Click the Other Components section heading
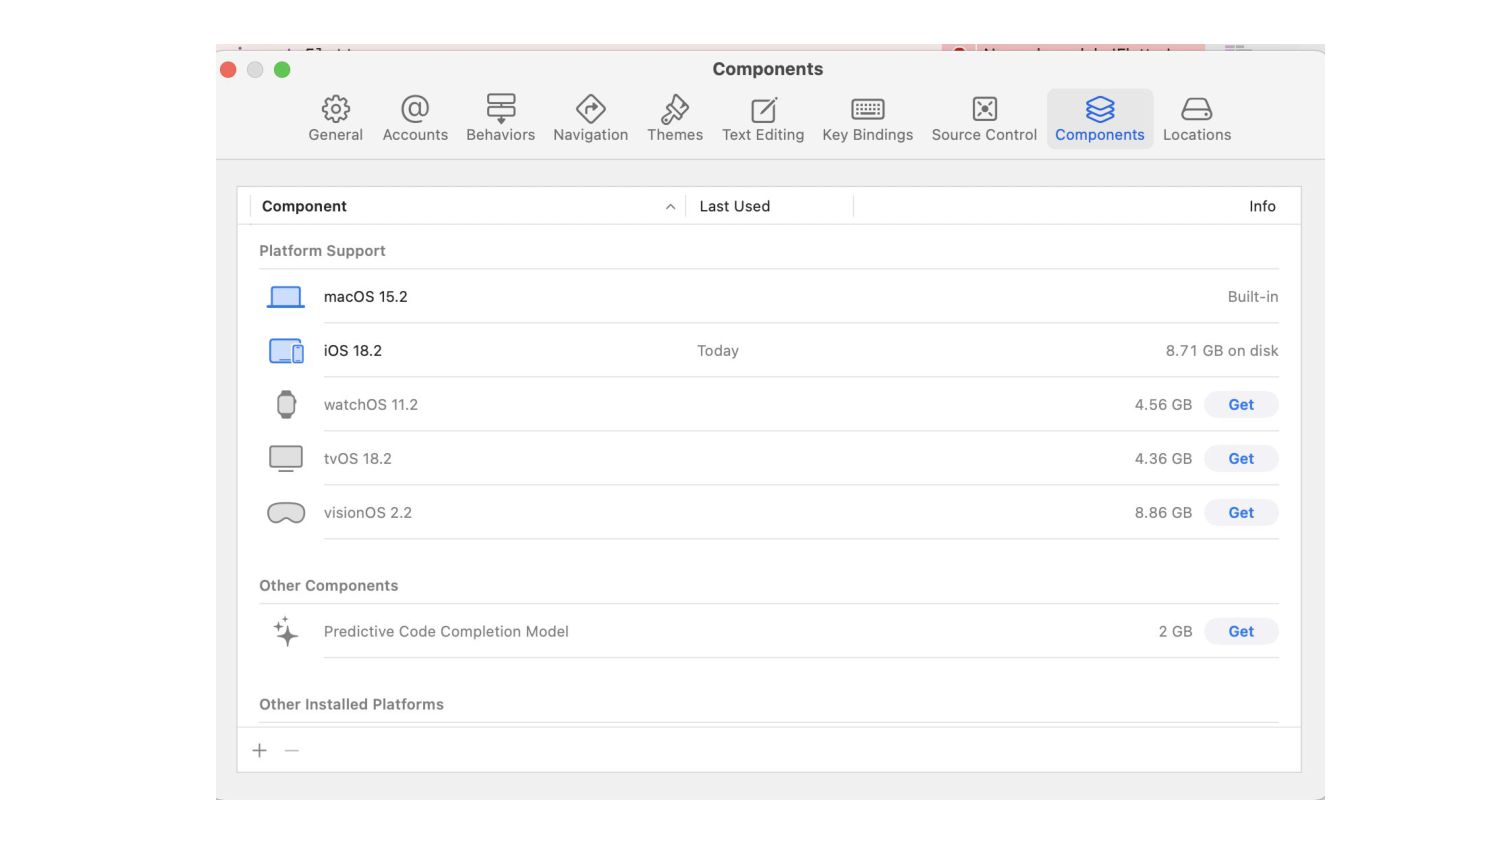Viewport: 1500px width, 844px height. [x=329, y=586]
